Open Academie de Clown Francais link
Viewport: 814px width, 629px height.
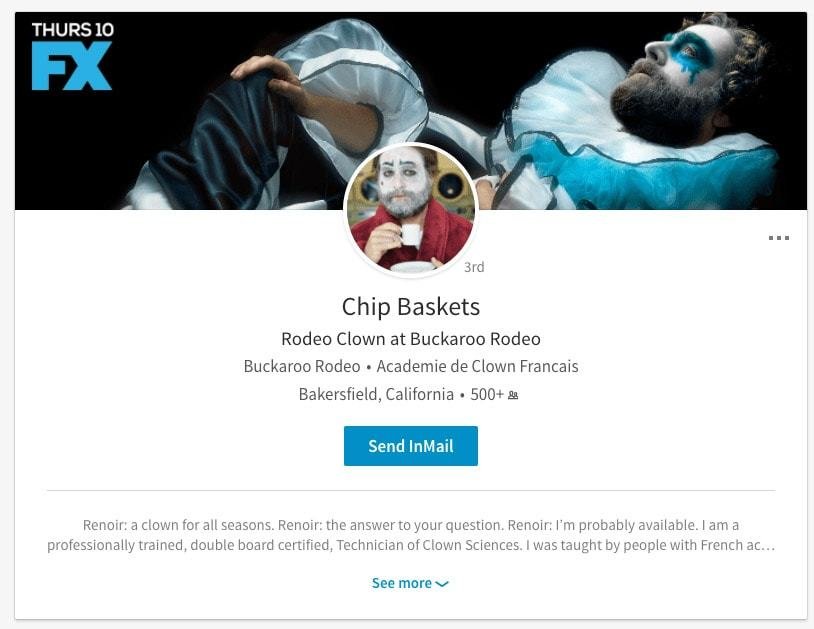[477, 366]
